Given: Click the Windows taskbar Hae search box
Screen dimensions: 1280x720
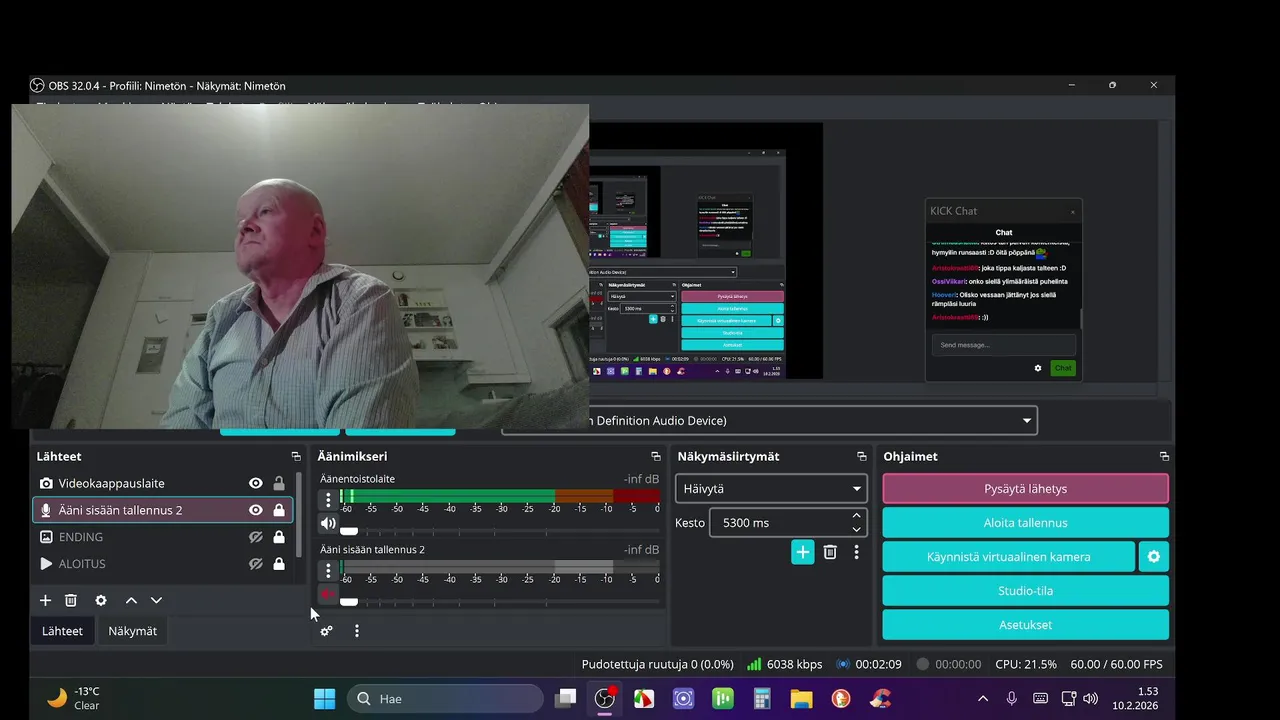Looking at the screenshot, I should coord(445,698).
